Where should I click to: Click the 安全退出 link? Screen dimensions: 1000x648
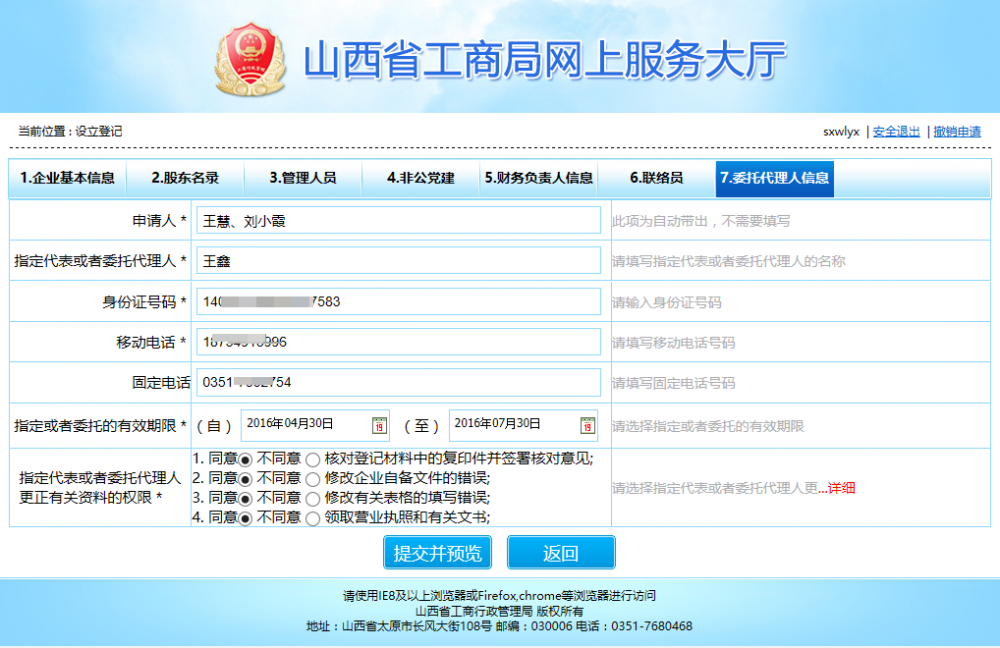896,131
